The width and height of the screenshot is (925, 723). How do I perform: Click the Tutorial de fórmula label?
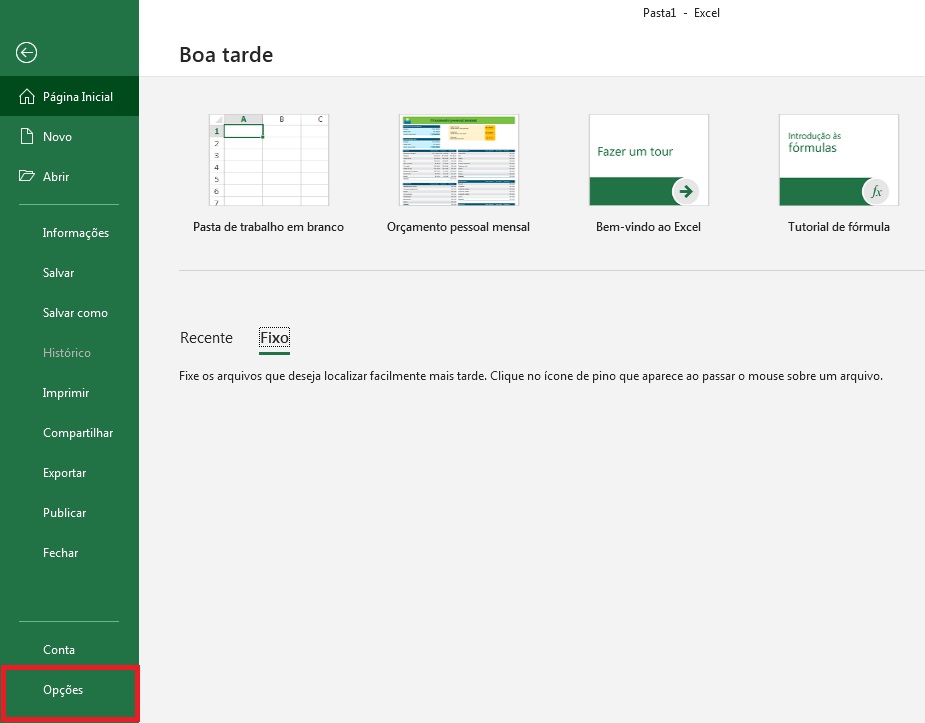point(839,227)
